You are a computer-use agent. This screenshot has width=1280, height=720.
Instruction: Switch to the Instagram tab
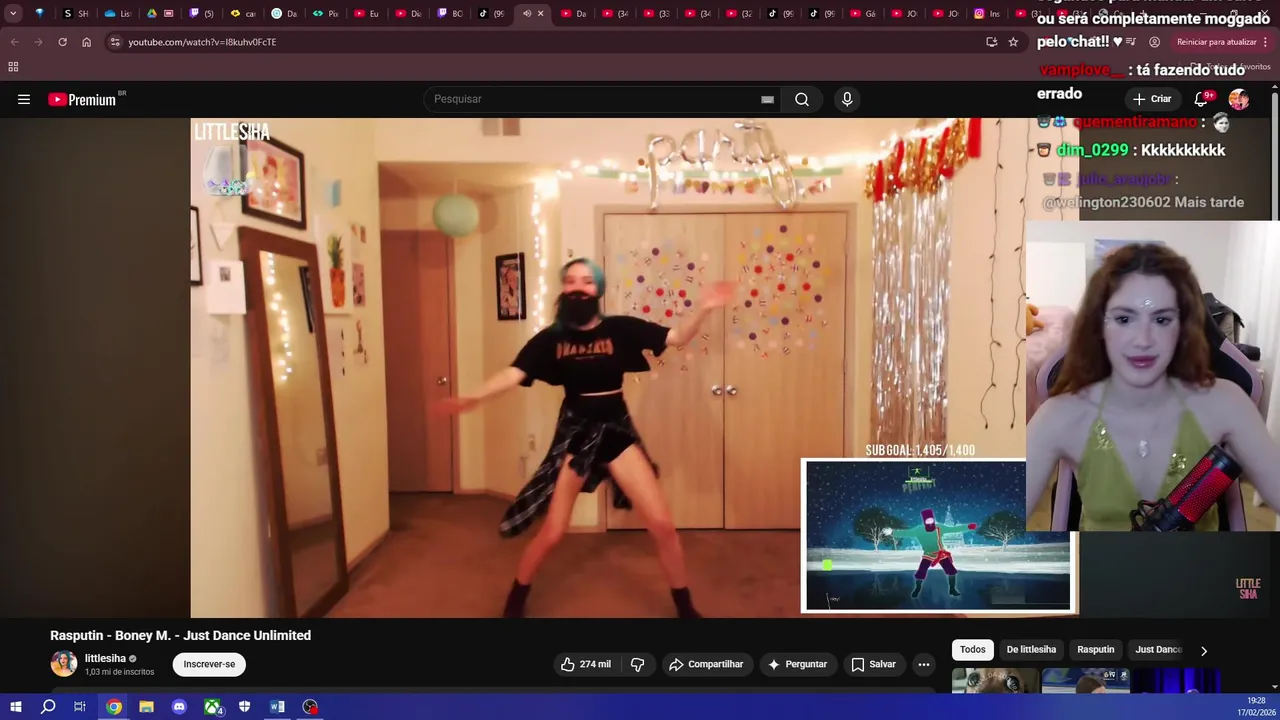987,14
